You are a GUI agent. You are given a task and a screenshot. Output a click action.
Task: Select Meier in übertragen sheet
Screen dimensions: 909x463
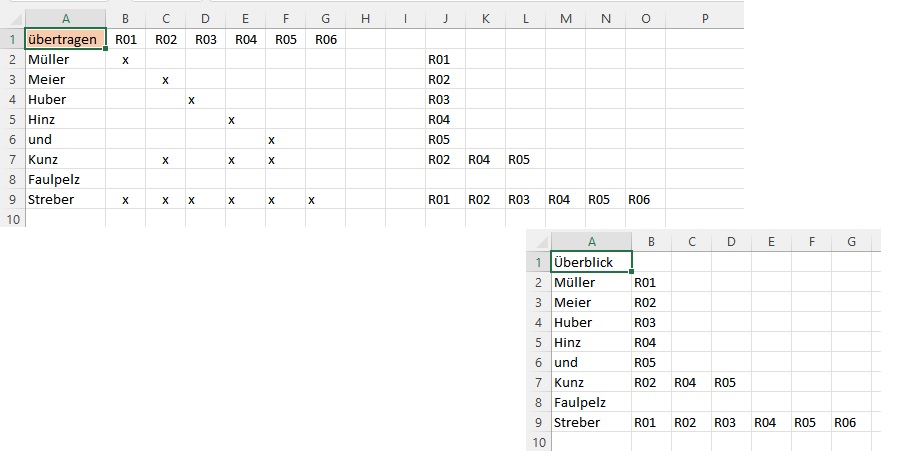(66, 79)
